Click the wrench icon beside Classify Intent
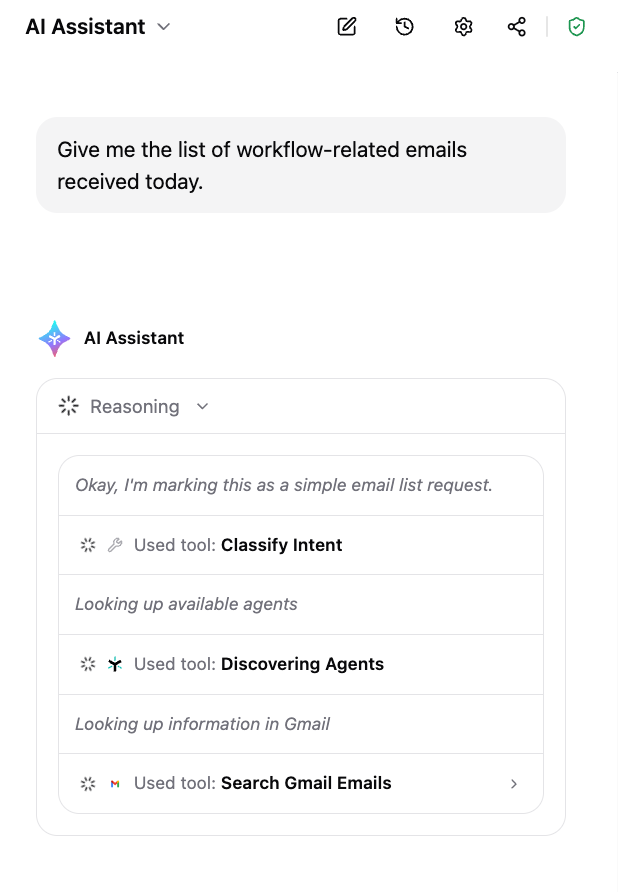Viewport: 618px width, 892px height. point(115,545)
